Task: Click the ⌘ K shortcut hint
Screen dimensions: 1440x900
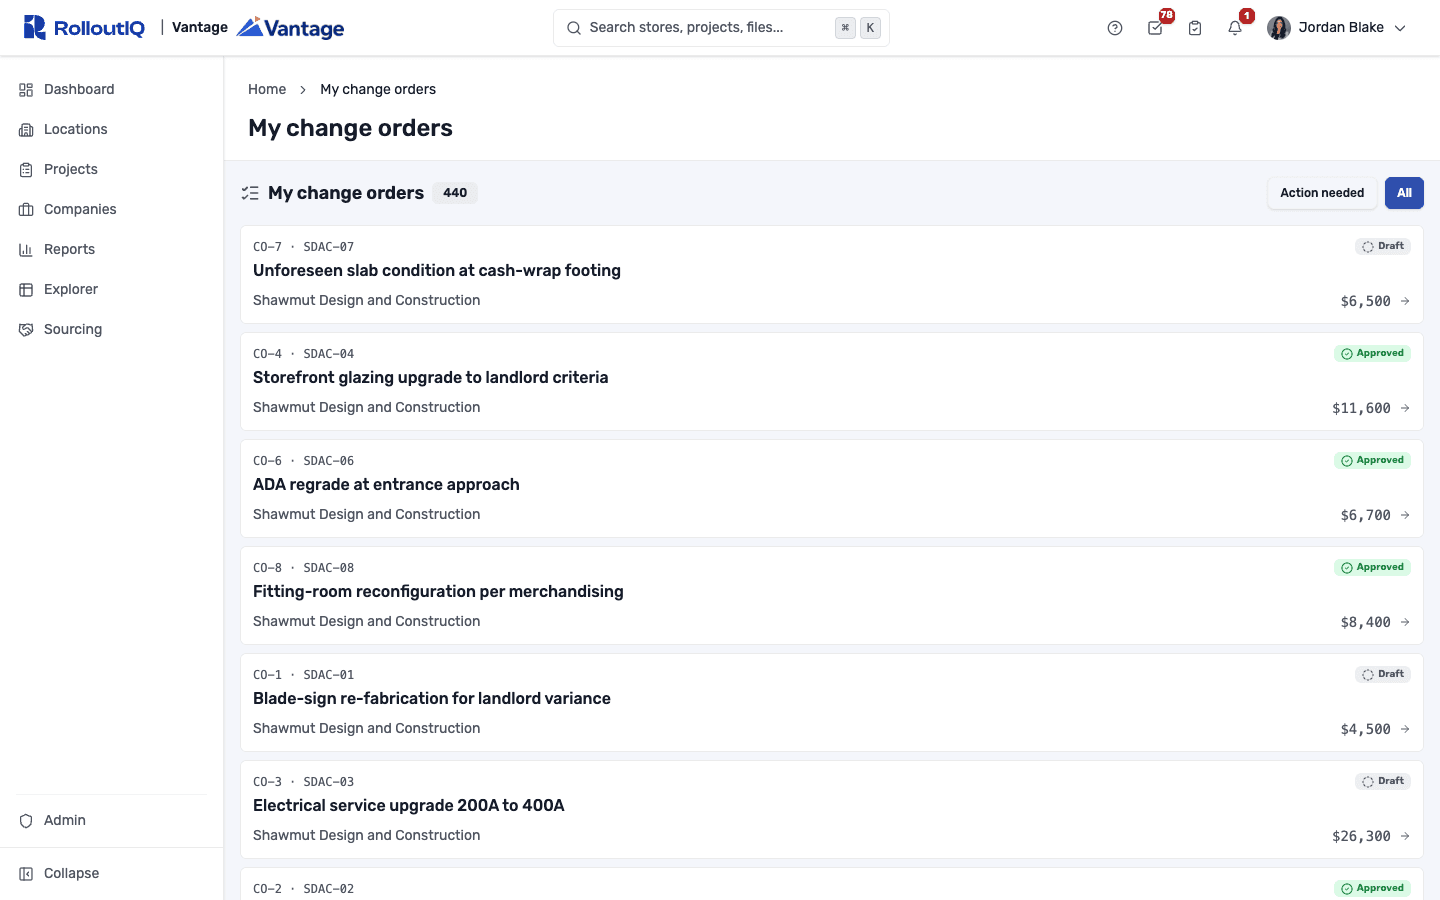Action: coord(858,28)
